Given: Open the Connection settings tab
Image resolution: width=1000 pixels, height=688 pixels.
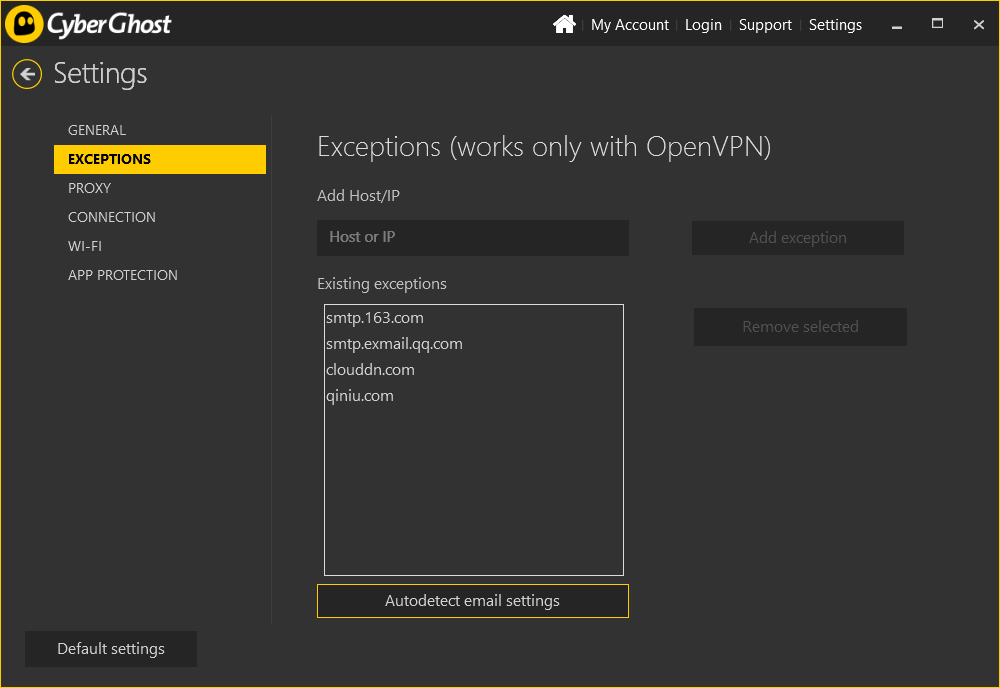Looking at the screenshot, I should coord(160,217).
